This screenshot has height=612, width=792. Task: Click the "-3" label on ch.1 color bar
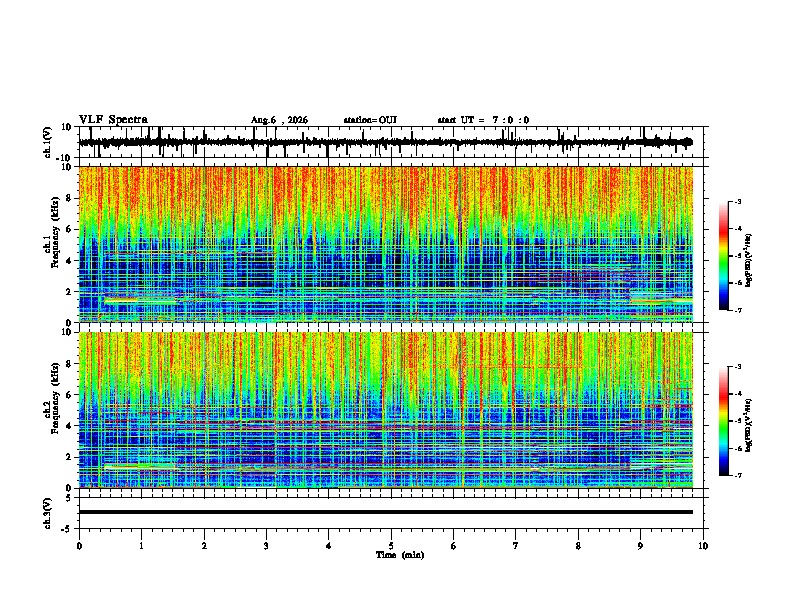coord(737,201)
